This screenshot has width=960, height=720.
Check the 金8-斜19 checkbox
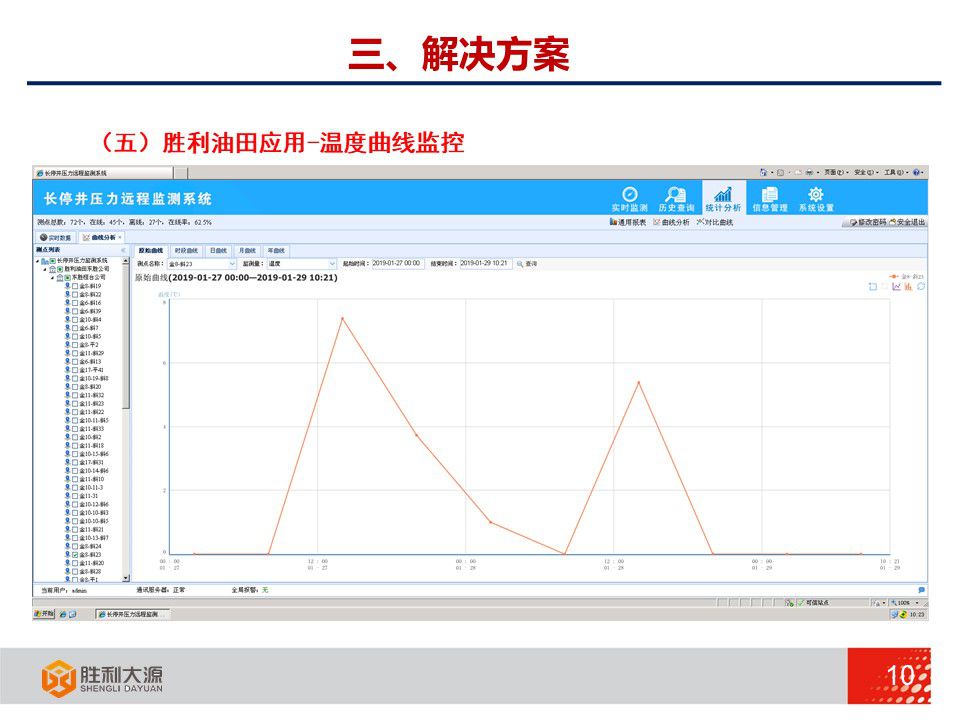(75, 287)
